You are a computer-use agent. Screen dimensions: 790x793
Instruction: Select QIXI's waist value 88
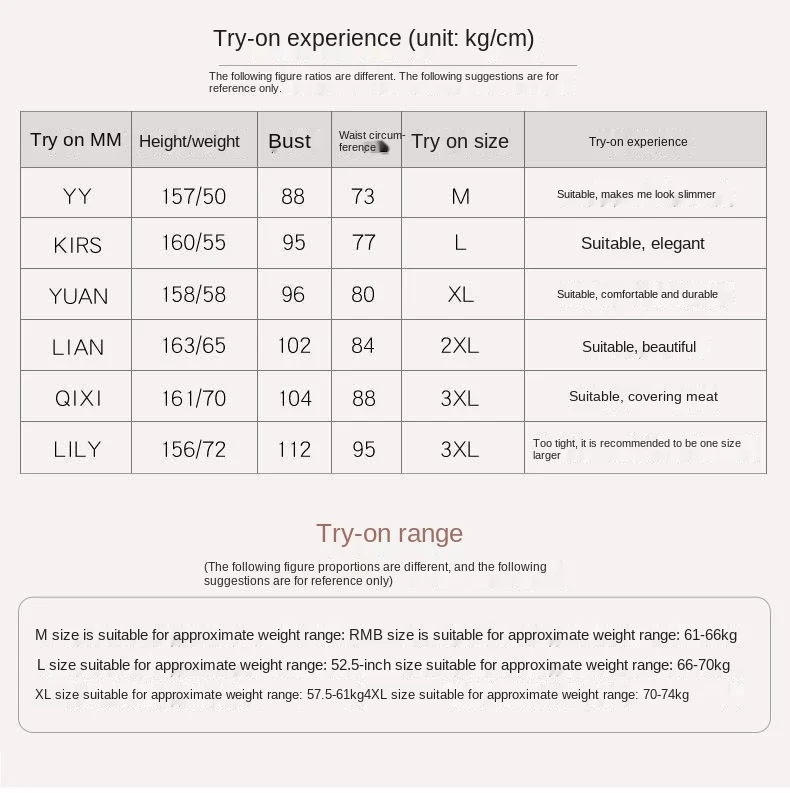coord(366,396)
